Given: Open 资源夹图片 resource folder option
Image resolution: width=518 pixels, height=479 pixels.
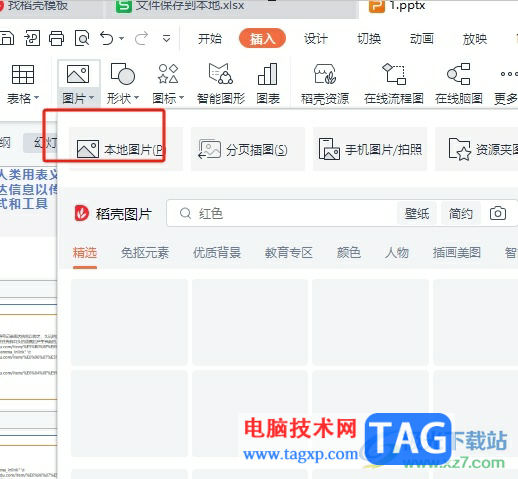Looking at the screenshot, I should click(x=477, y=149).
